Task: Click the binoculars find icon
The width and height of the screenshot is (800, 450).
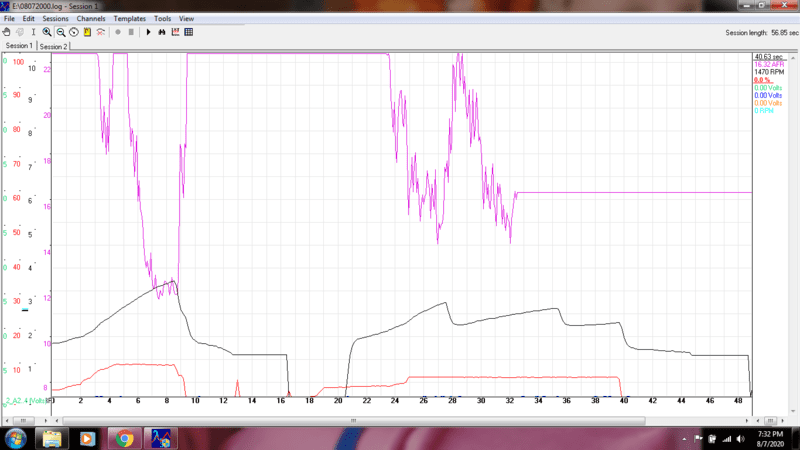Action: coord(162,32)
